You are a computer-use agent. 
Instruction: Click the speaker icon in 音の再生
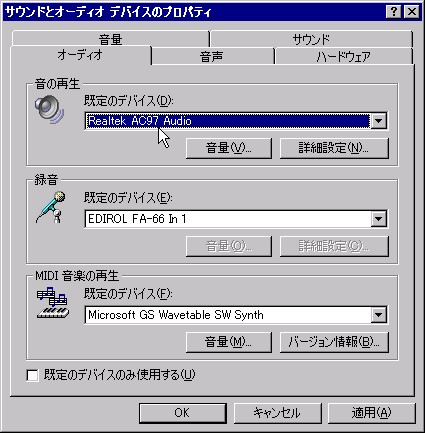[x=49, y=110]
